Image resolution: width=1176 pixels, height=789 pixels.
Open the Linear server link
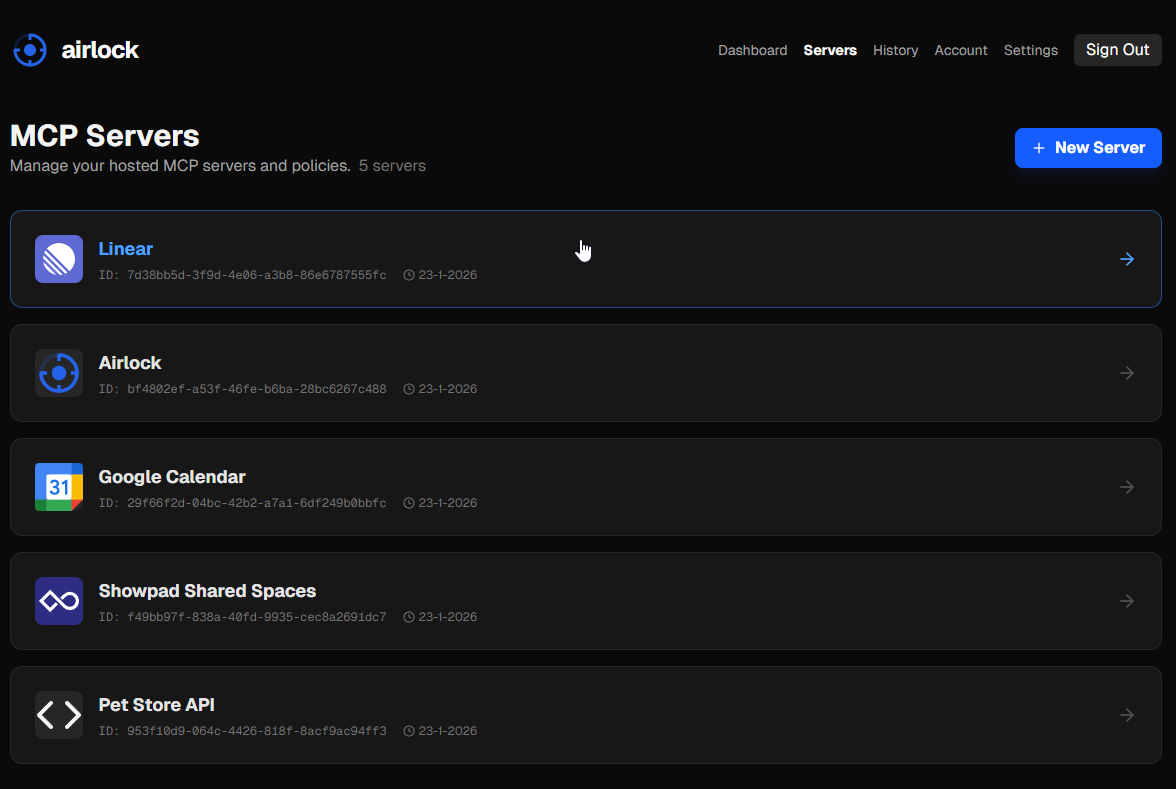click(x=125, y=248)
